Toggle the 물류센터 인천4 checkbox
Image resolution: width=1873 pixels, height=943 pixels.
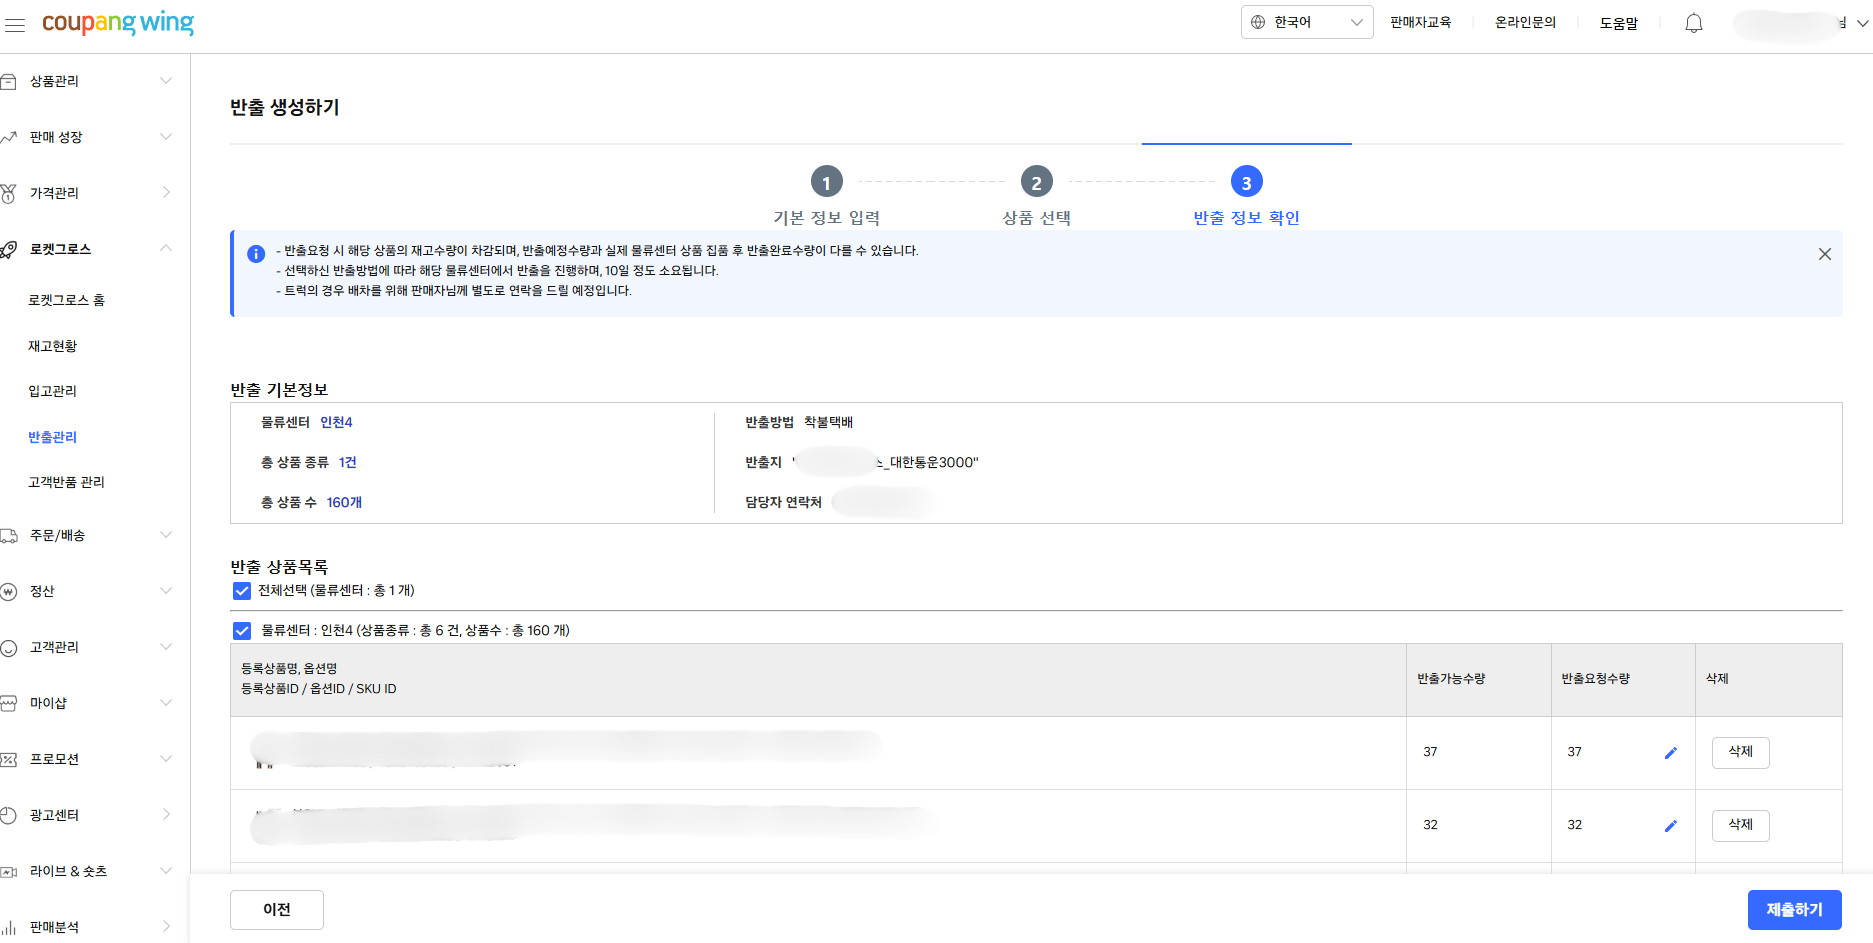[241, 630]
